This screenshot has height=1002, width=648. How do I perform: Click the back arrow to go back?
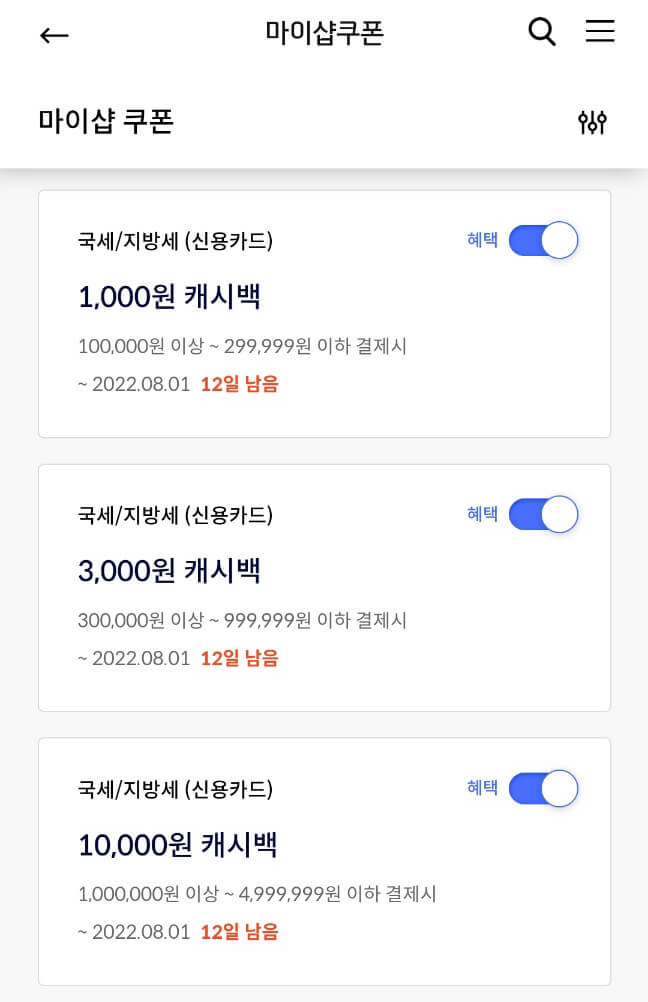(x=54, y=35)
